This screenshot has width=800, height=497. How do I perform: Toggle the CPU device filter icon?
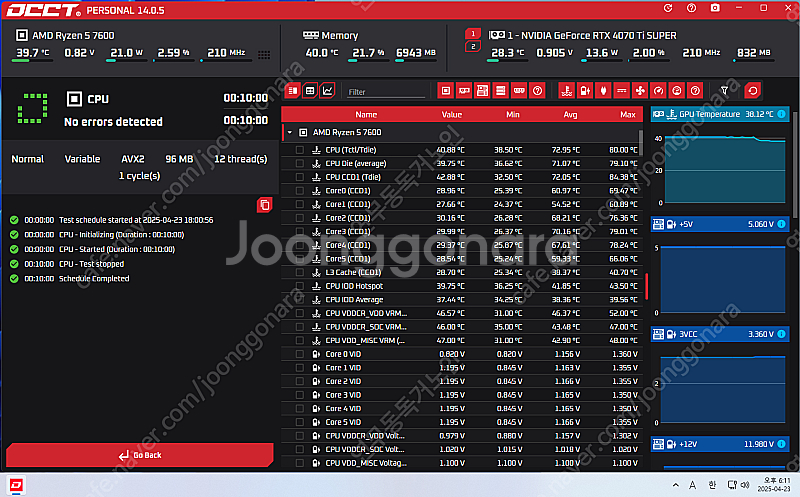pos(446,91)
